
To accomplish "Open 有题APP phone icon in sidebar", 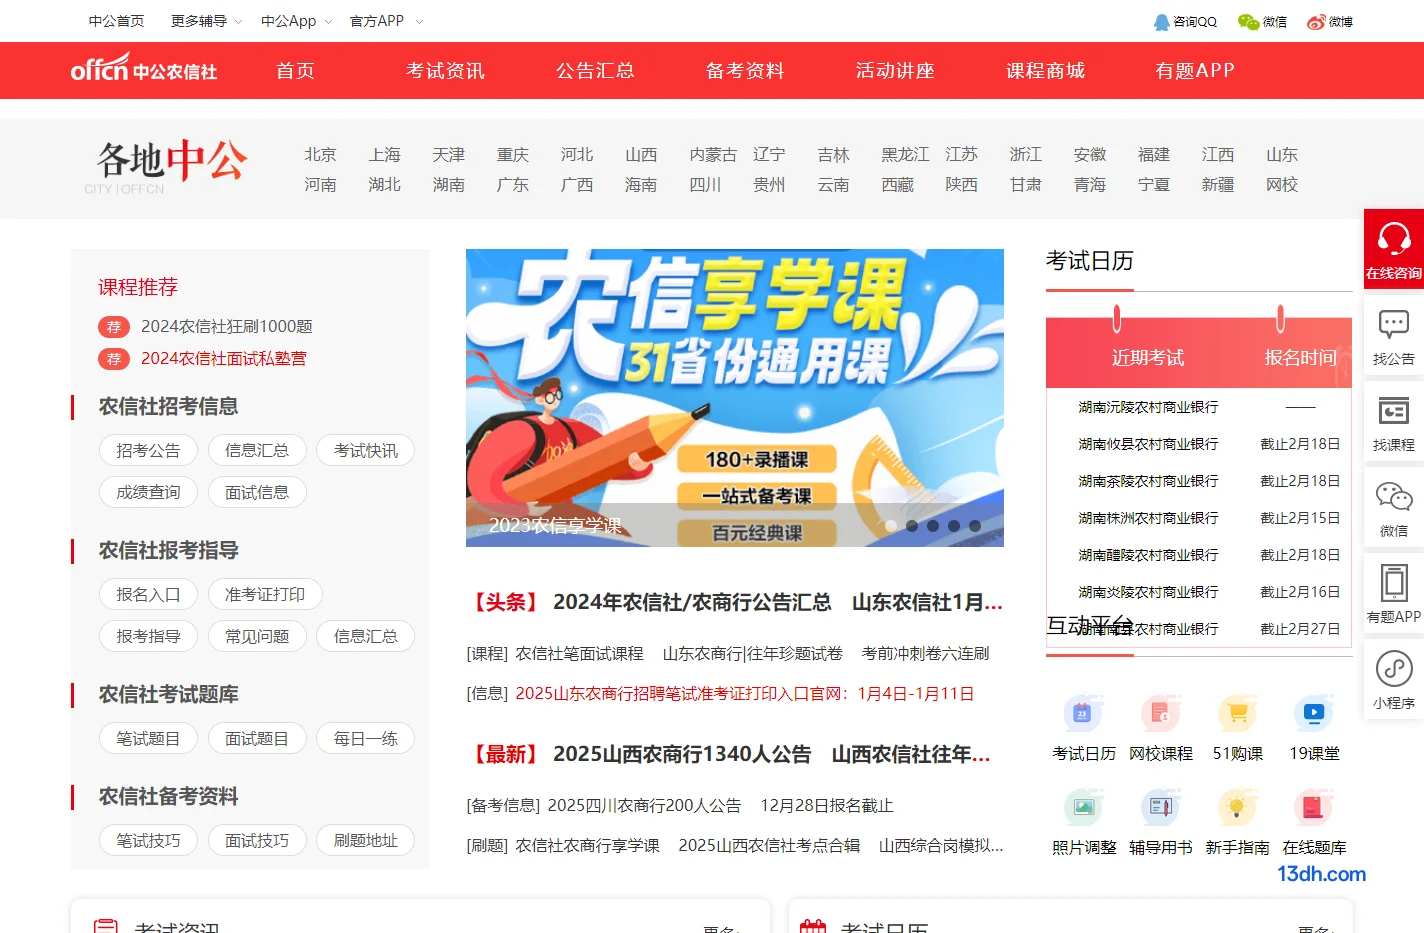I will 1394,594.
